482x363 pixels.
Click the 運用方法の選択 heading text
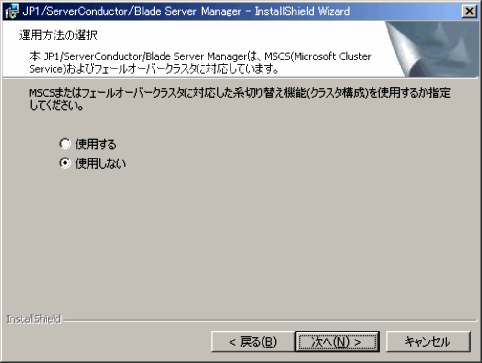(58, 35)
